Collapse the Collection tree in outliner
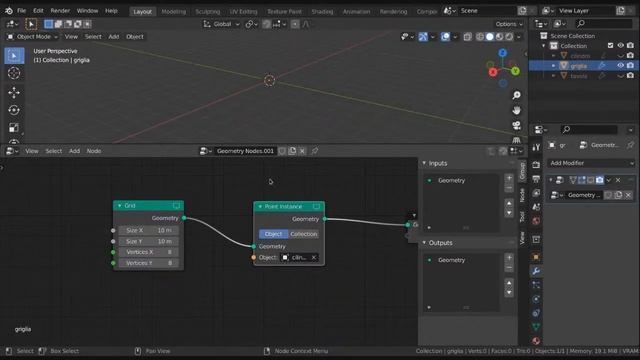This screenshot has width=640, height=360. coord(544,46)
